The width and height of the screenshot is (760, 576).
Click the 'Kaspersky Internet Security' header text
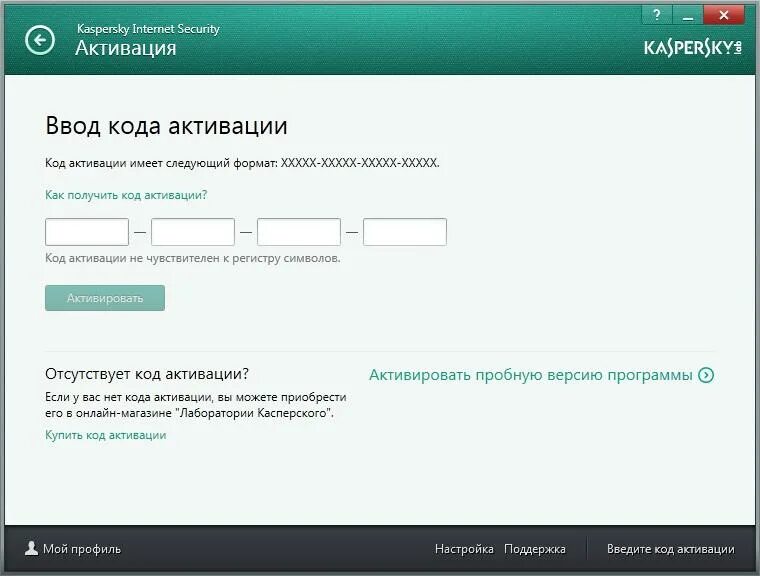point(148,29)
